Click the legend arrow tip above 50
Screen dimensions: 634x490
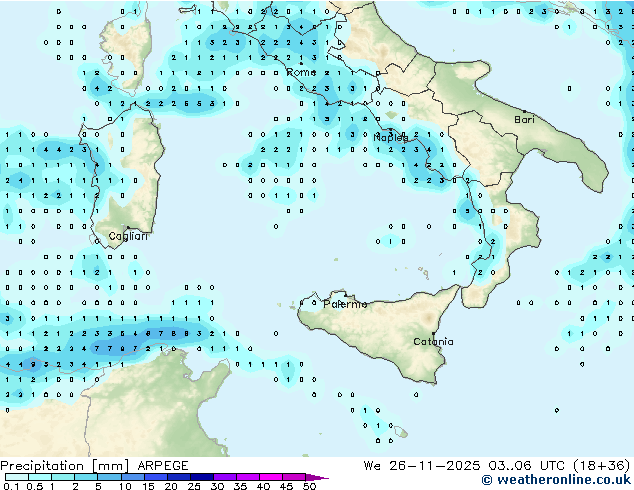pos(317,477)
